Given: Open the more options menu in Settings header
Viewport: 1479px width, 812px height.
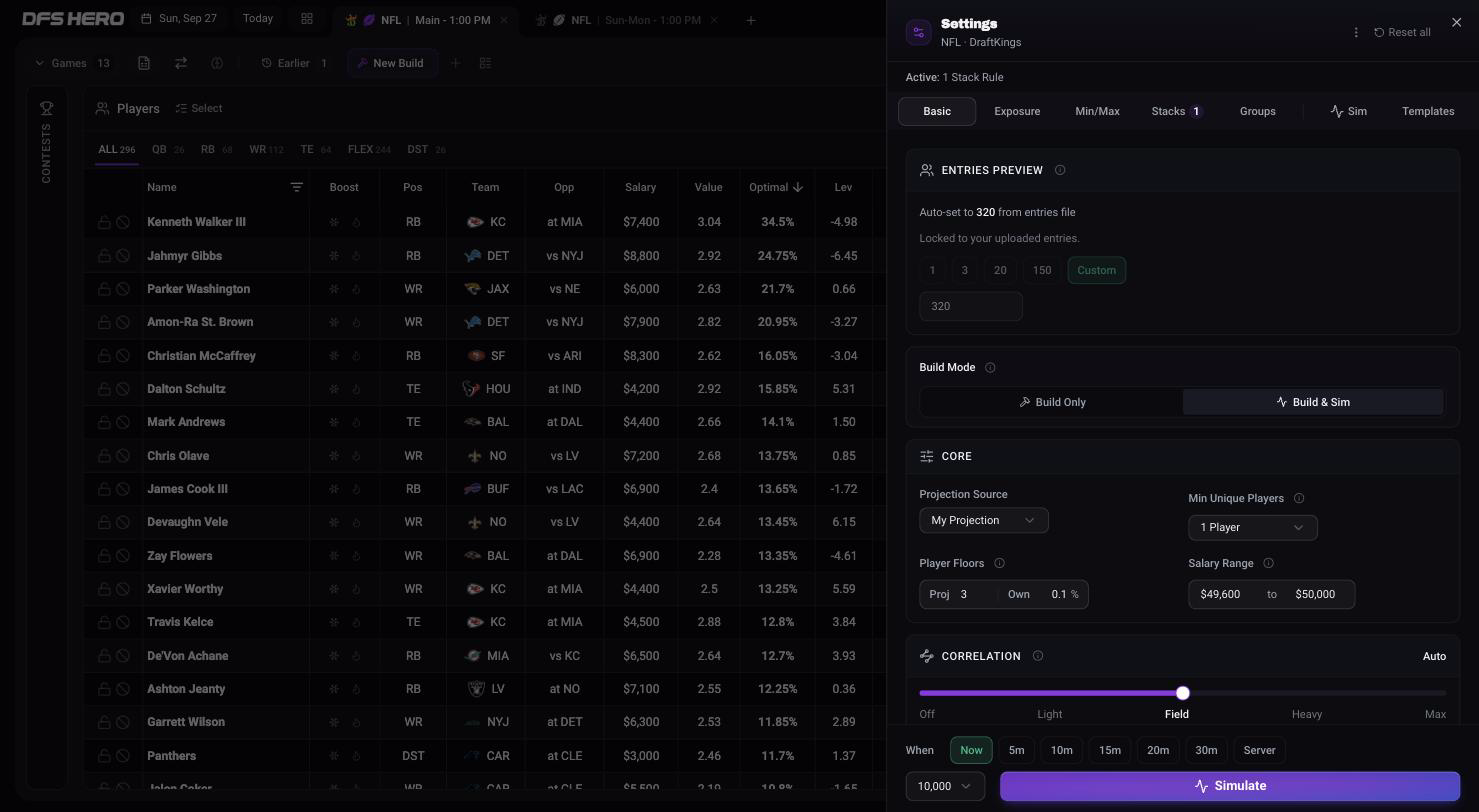Looking at the screenshot, I should point(1356,32).
